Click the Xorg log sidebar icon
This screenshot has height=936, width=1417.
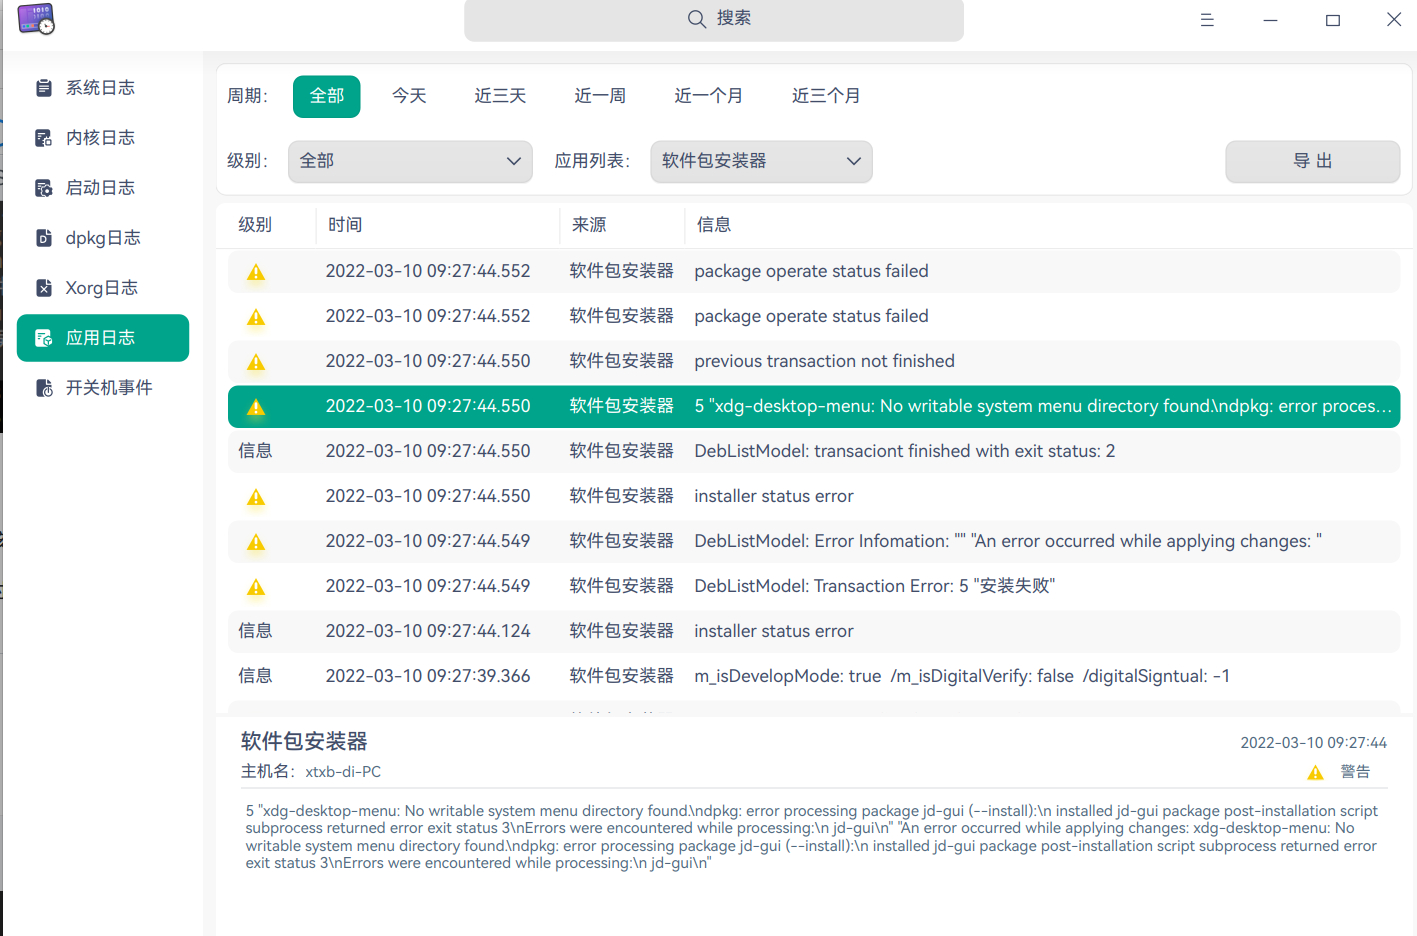[x=44, y=288]
